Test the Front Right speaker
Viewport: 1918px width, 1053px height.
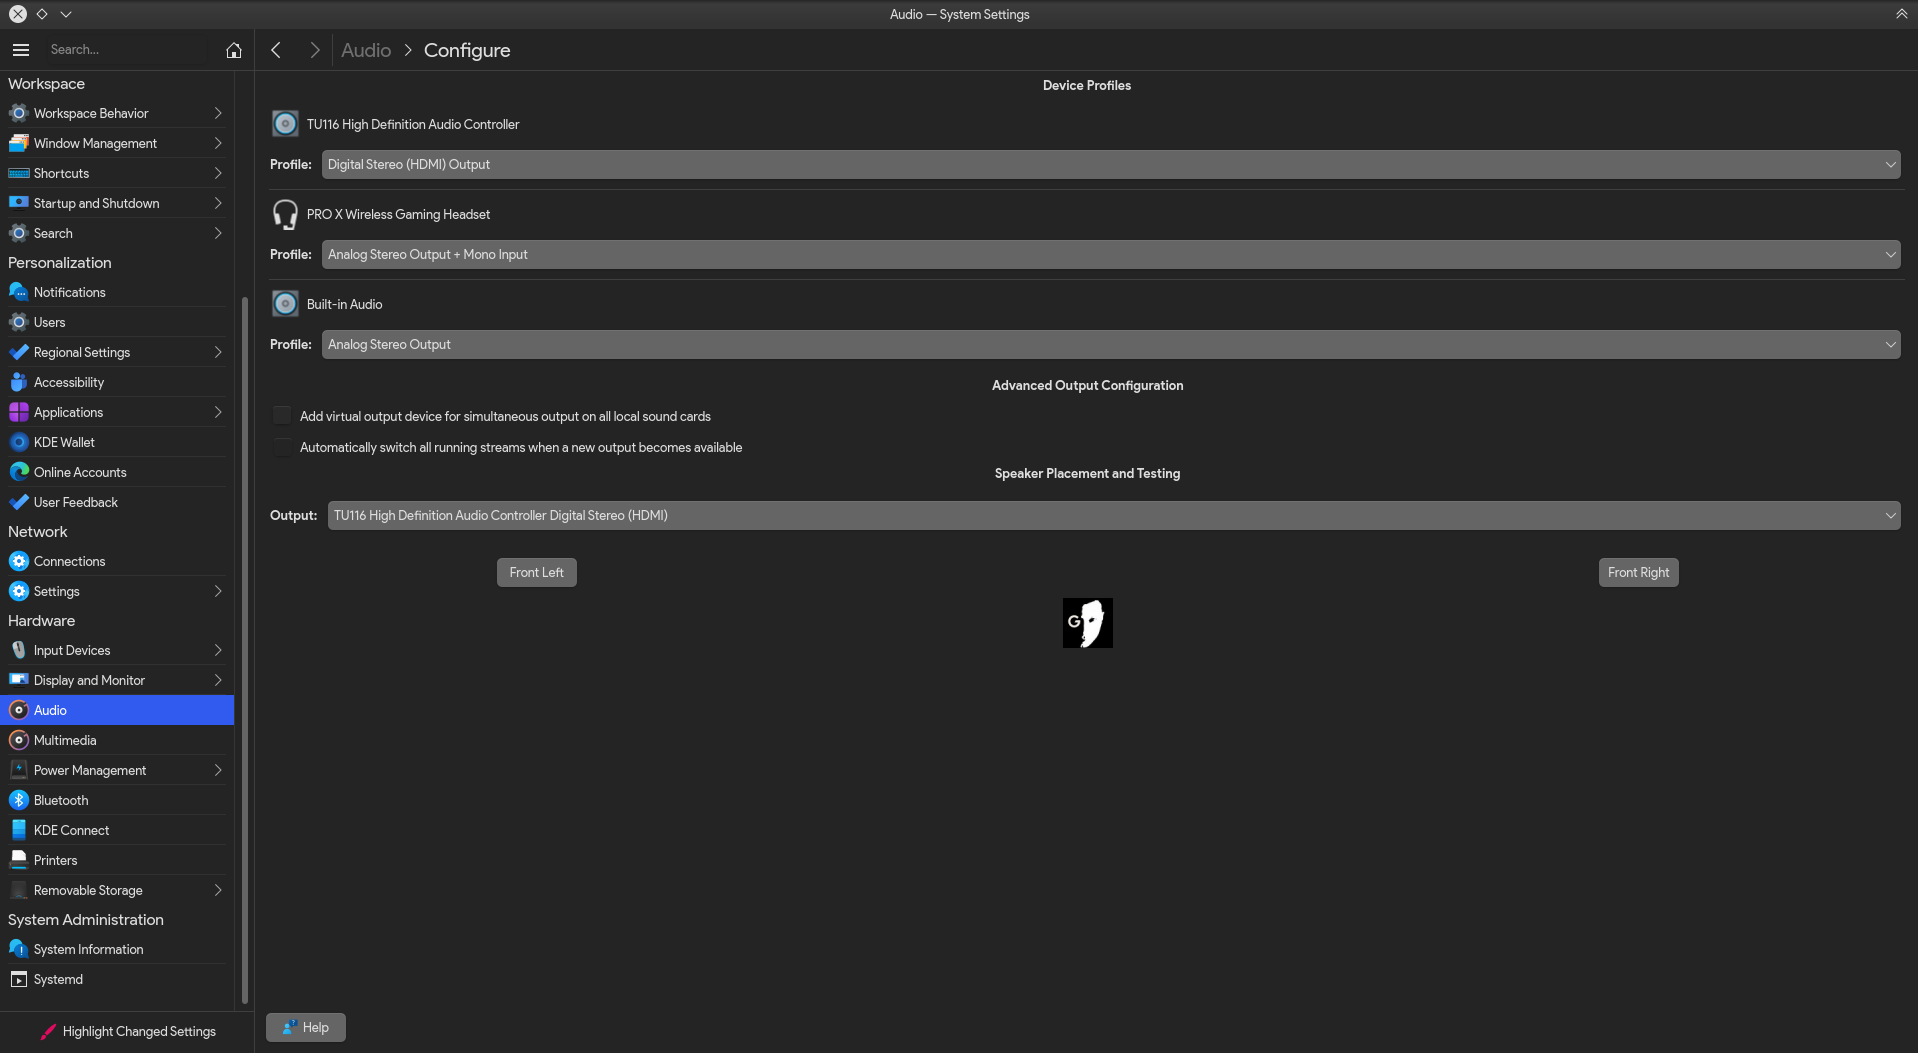click(x=1638, y=572)
